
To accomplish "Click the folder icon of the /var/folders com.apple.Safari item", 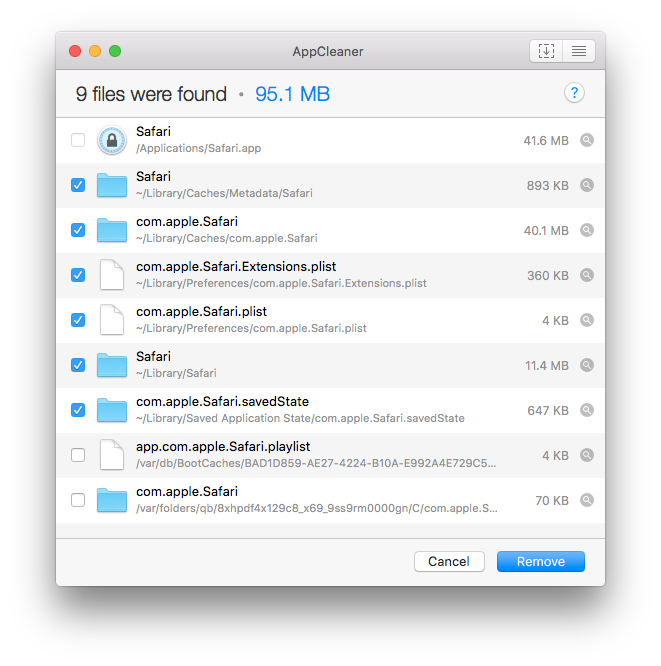I will click(112, 500).
